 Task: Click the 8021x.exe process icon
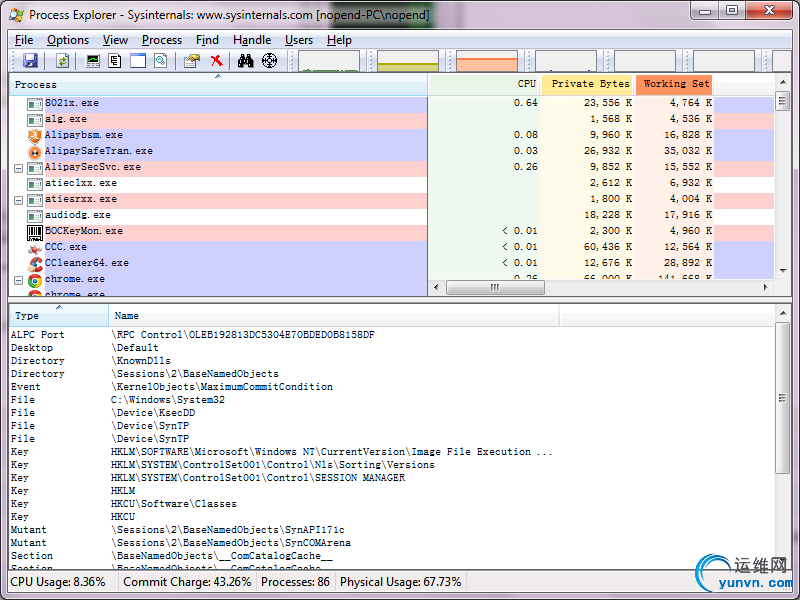click(x=35, y=104)
